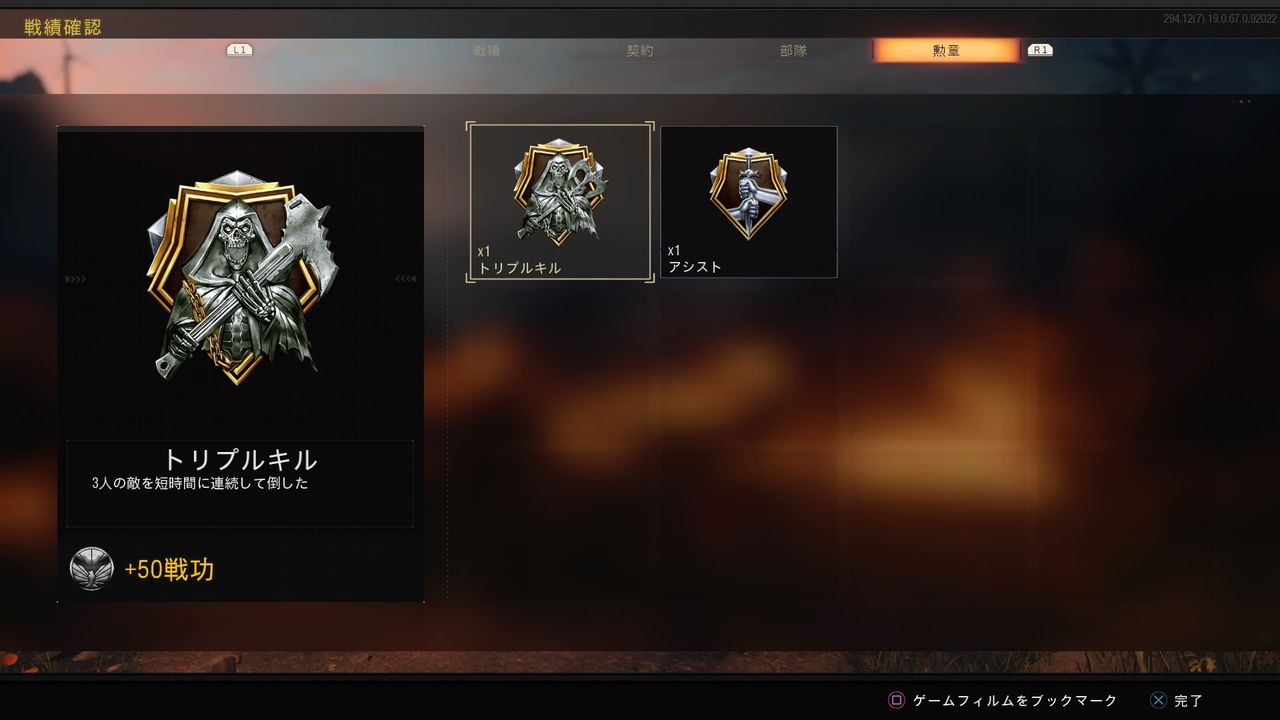The width and height of the screenshot is (1280, 720).
Task: Select the トリプルキル medal thumbnail
Action: [560, 203]
